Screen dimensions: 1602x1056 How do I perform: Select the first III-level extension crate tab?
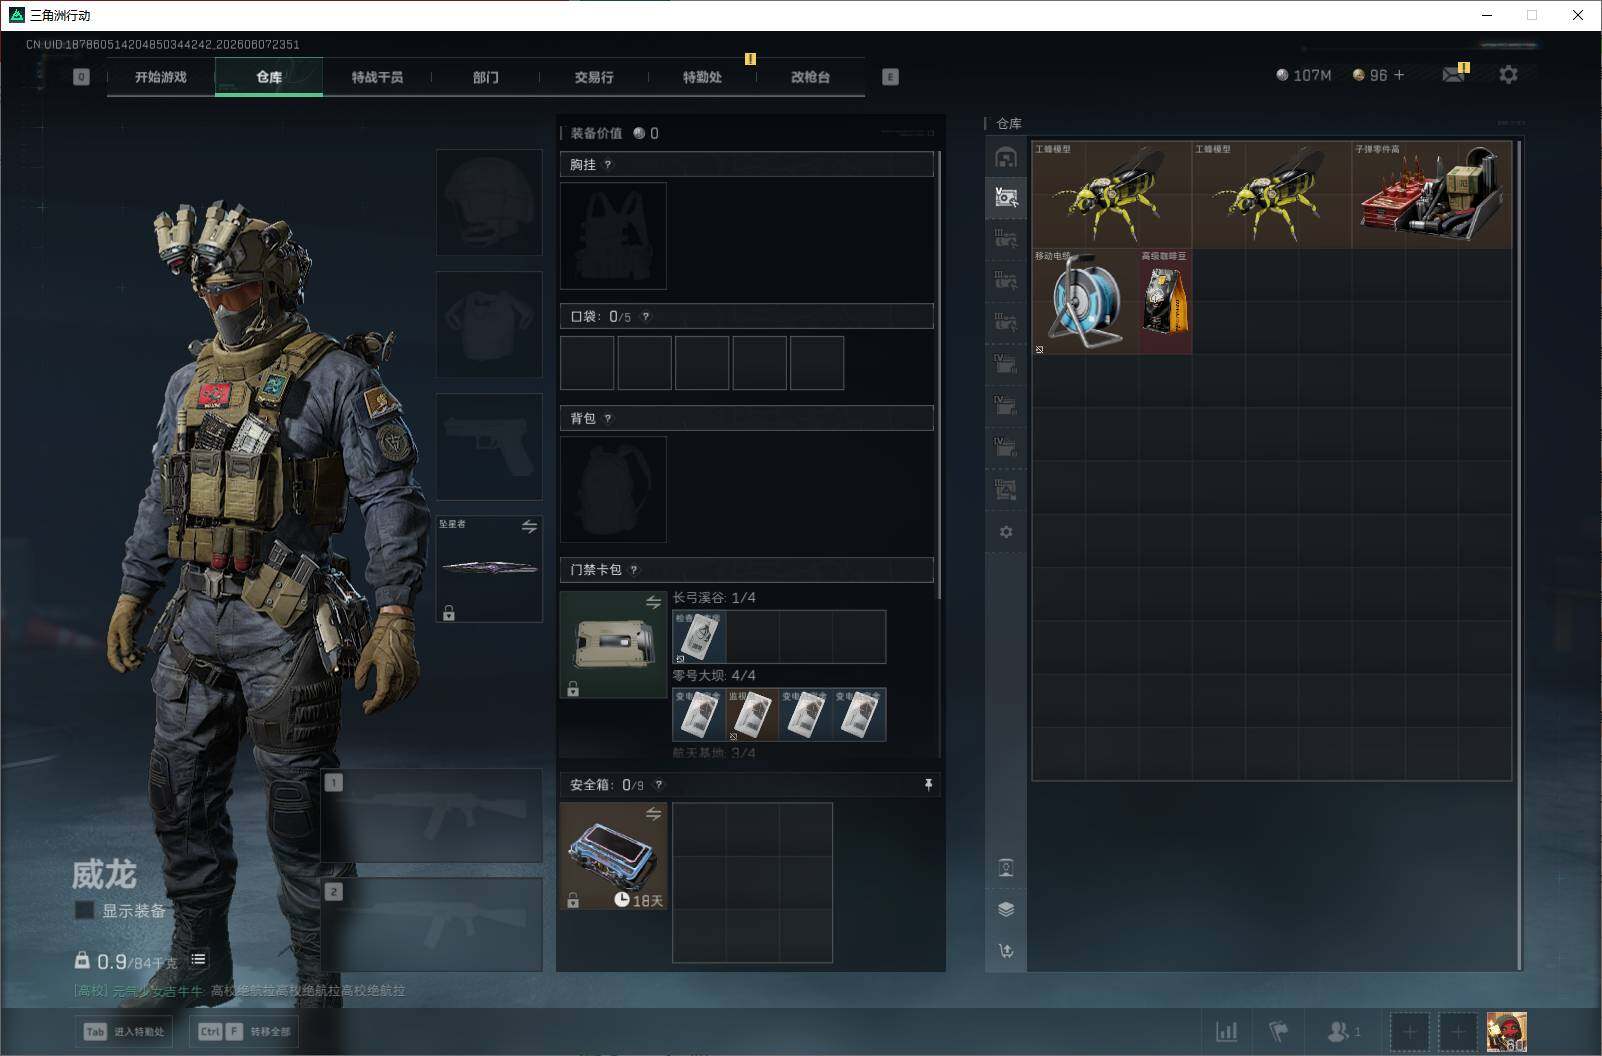tap(1006, 238)
